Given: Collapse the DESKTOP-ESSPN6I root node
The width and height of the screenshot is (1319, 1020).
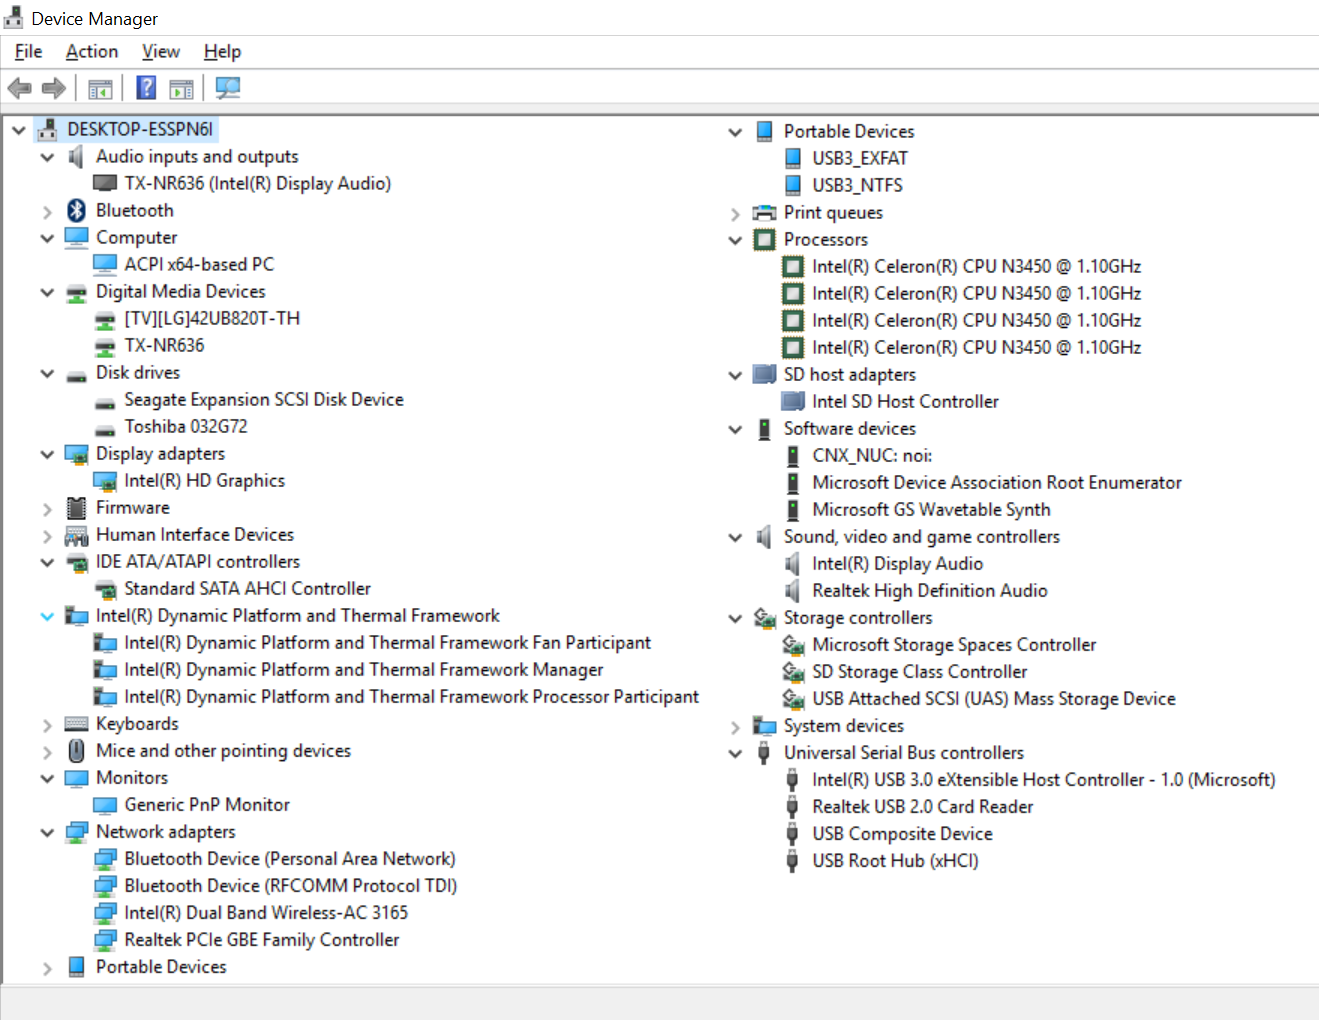Looking at the screenshot, I should tap(19, 130).
